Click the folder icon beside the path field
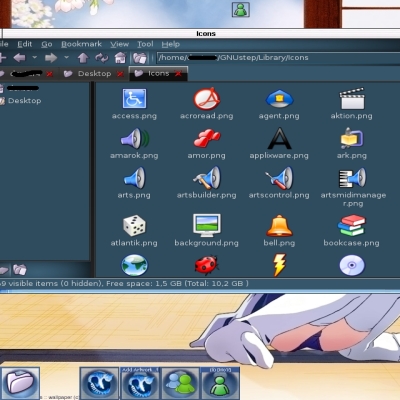The height and width of the screenshot is (400, 400). click(140, 58)
